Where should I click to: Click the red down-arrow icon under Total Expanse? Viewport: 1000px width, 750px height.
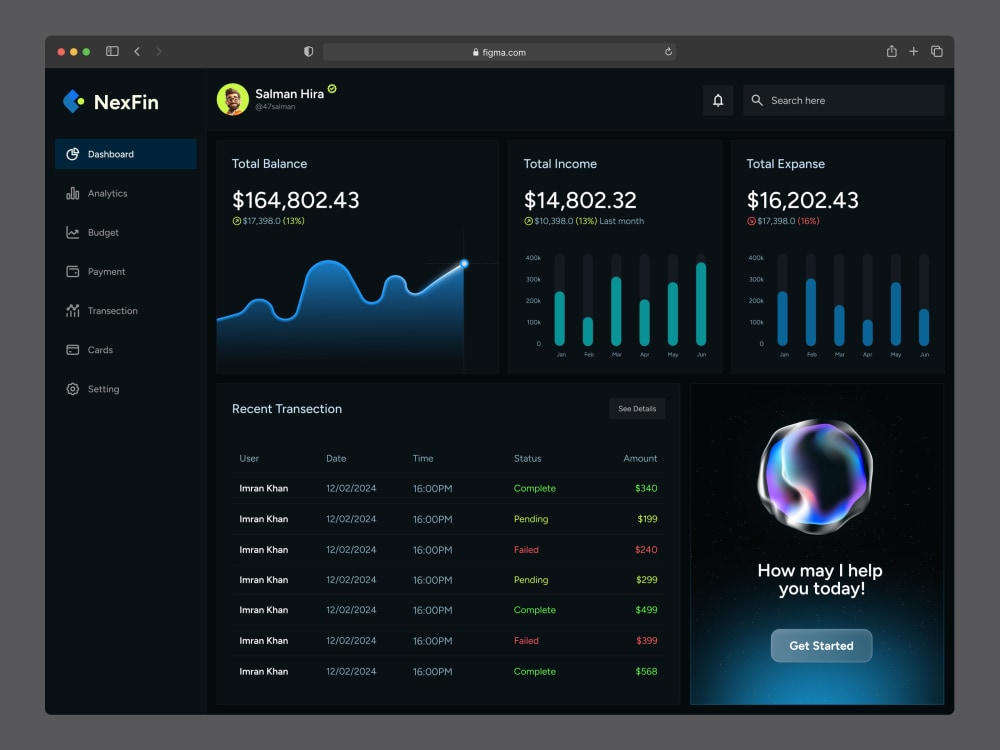click(x=751, y=221)
